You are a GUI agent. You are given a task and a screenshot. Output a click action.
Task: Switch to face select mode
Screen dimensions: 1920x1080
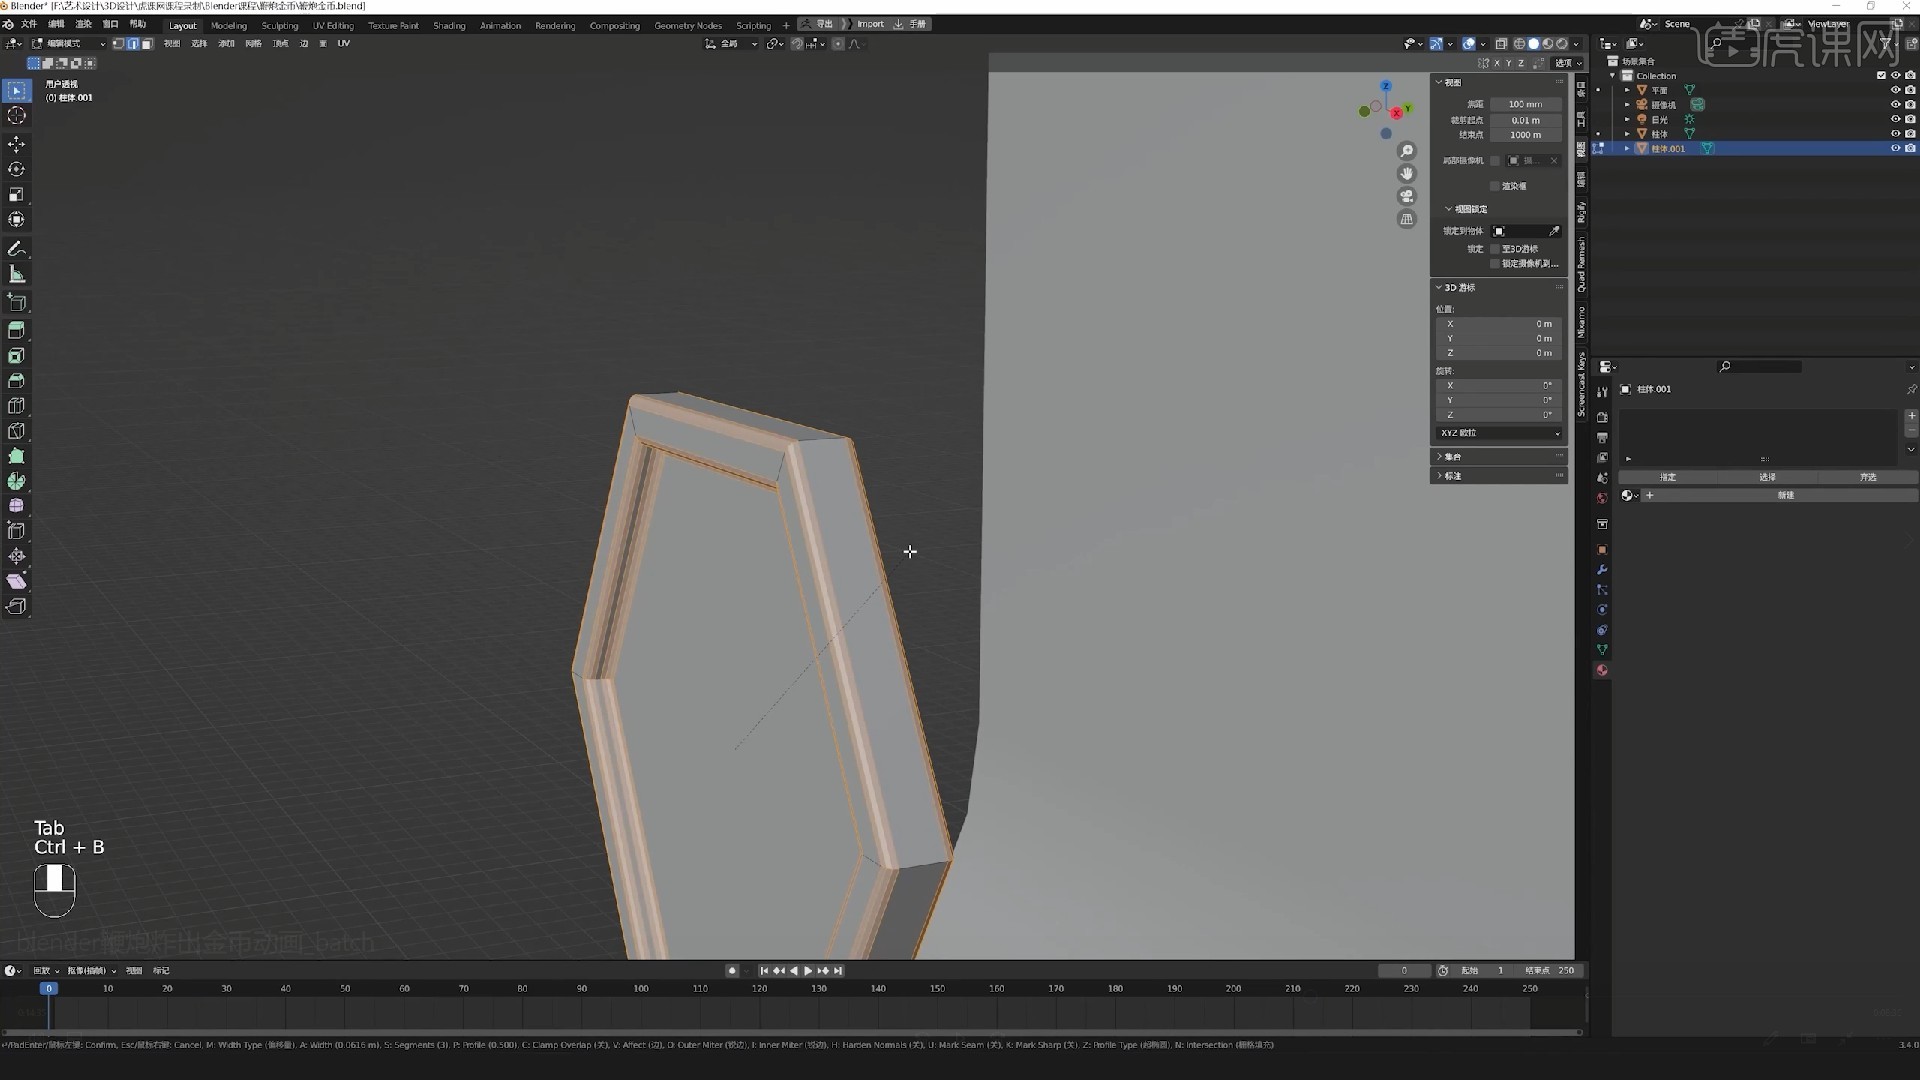click(x=147, y=44)
